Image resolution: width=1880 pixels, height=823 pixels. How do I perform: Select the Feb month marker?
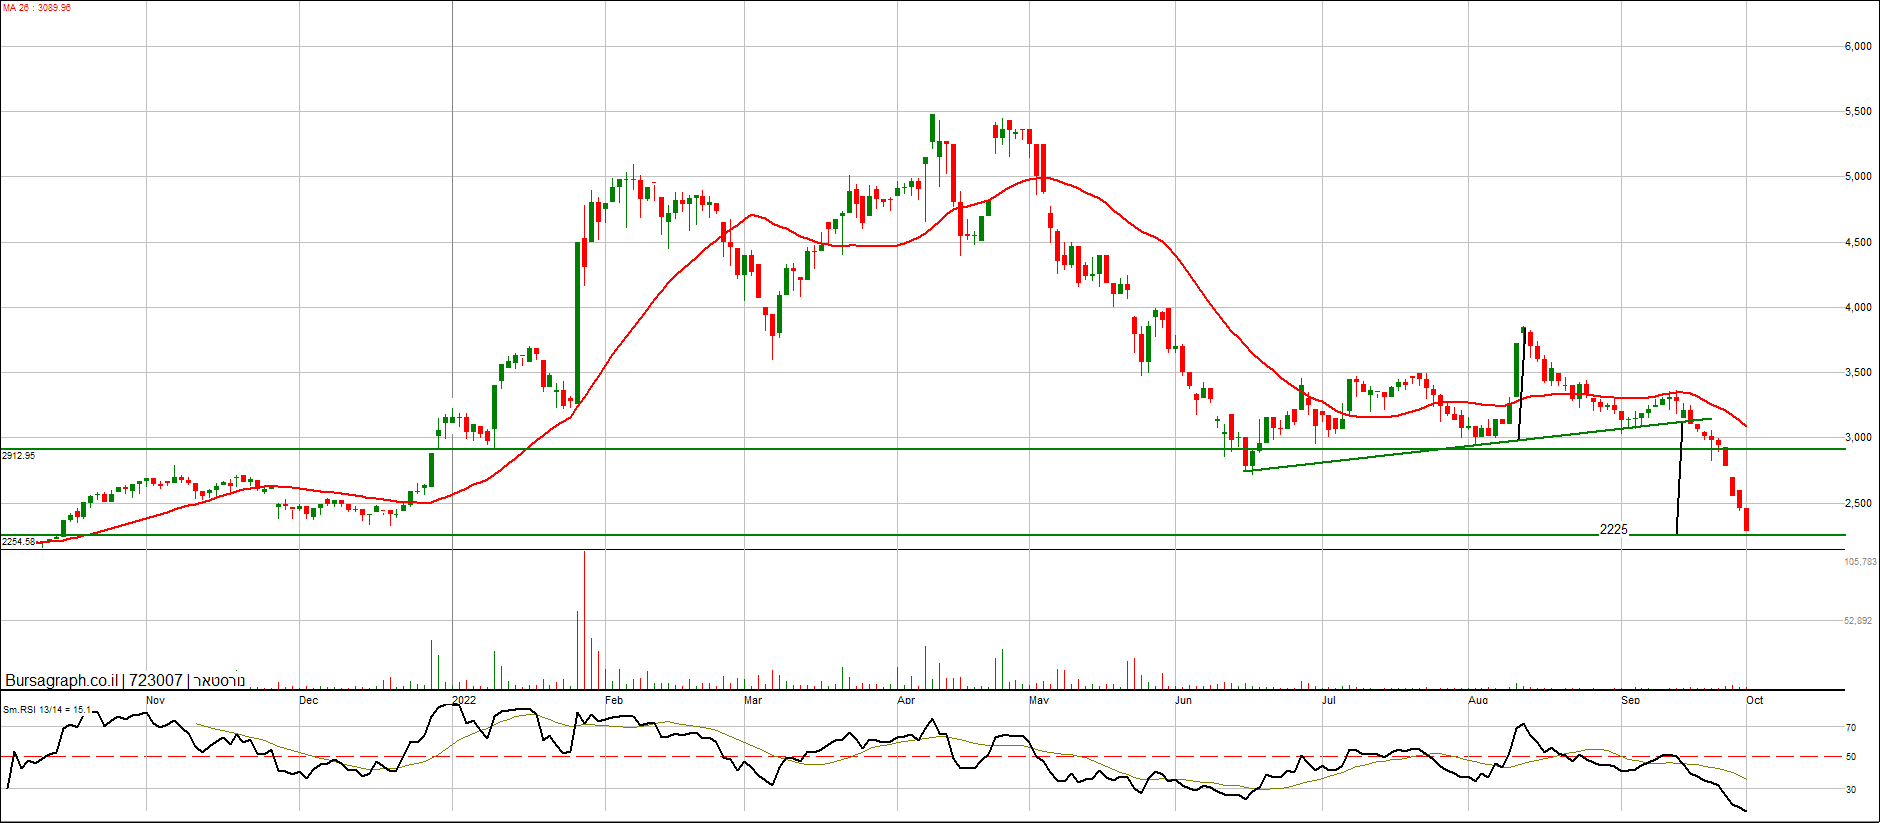click(614, 700)
